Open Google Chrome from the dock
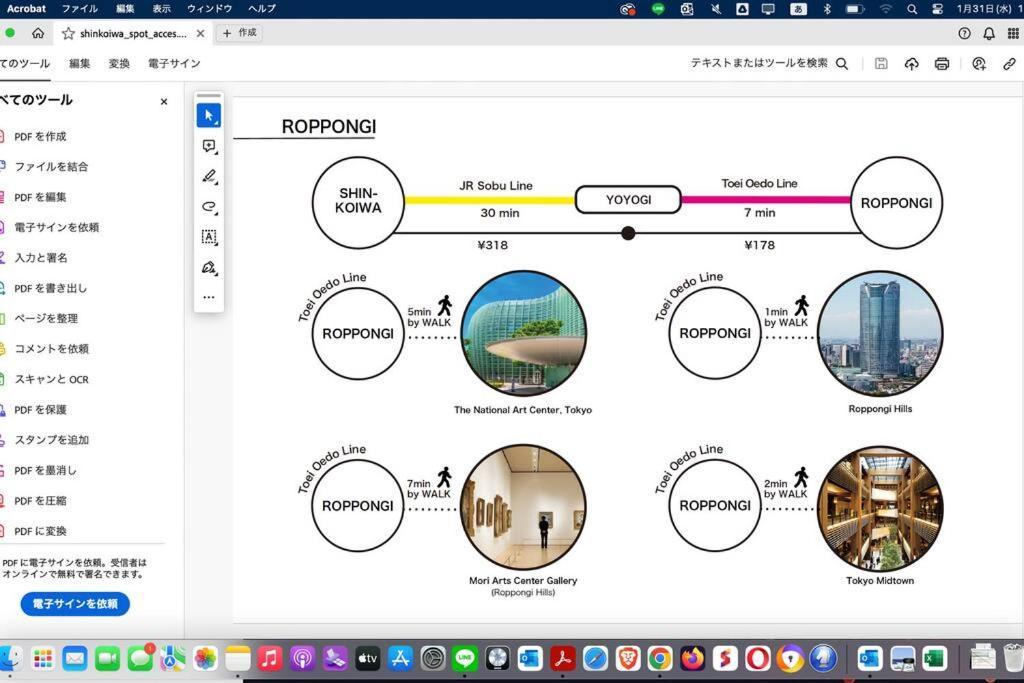 pos(659,658)
